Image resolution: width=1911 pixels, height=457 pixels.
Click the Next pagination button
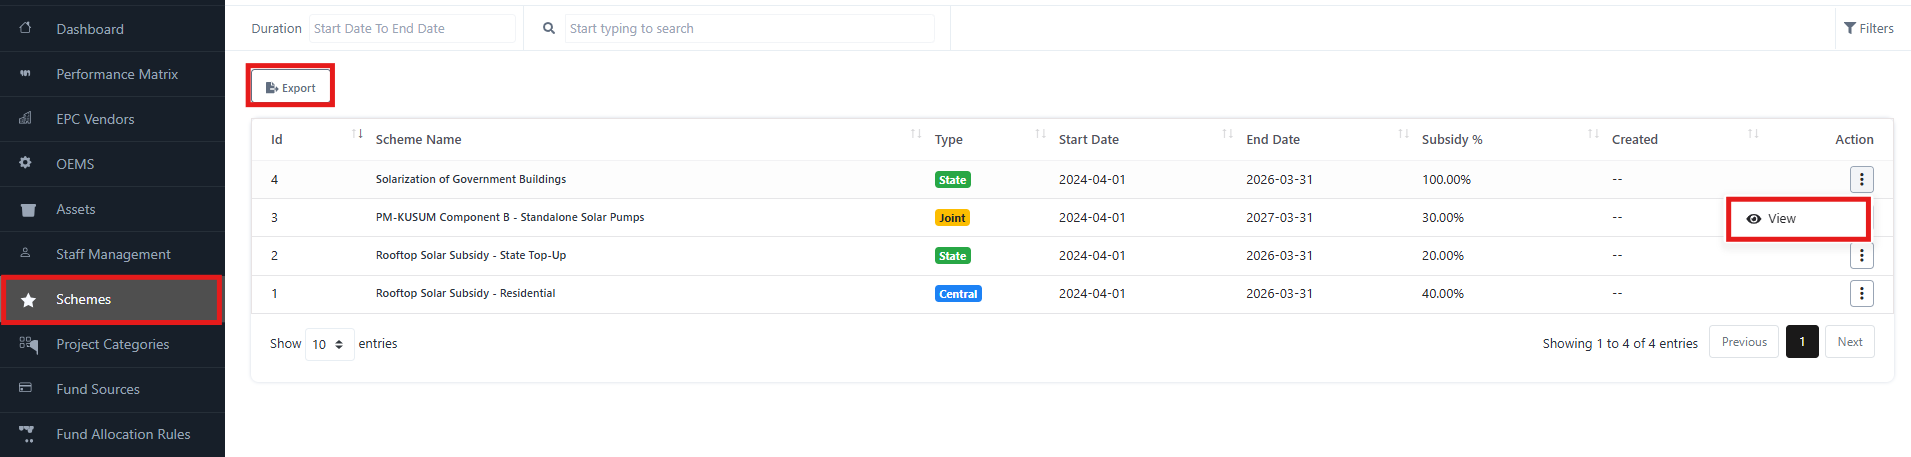pos(1849,342)
